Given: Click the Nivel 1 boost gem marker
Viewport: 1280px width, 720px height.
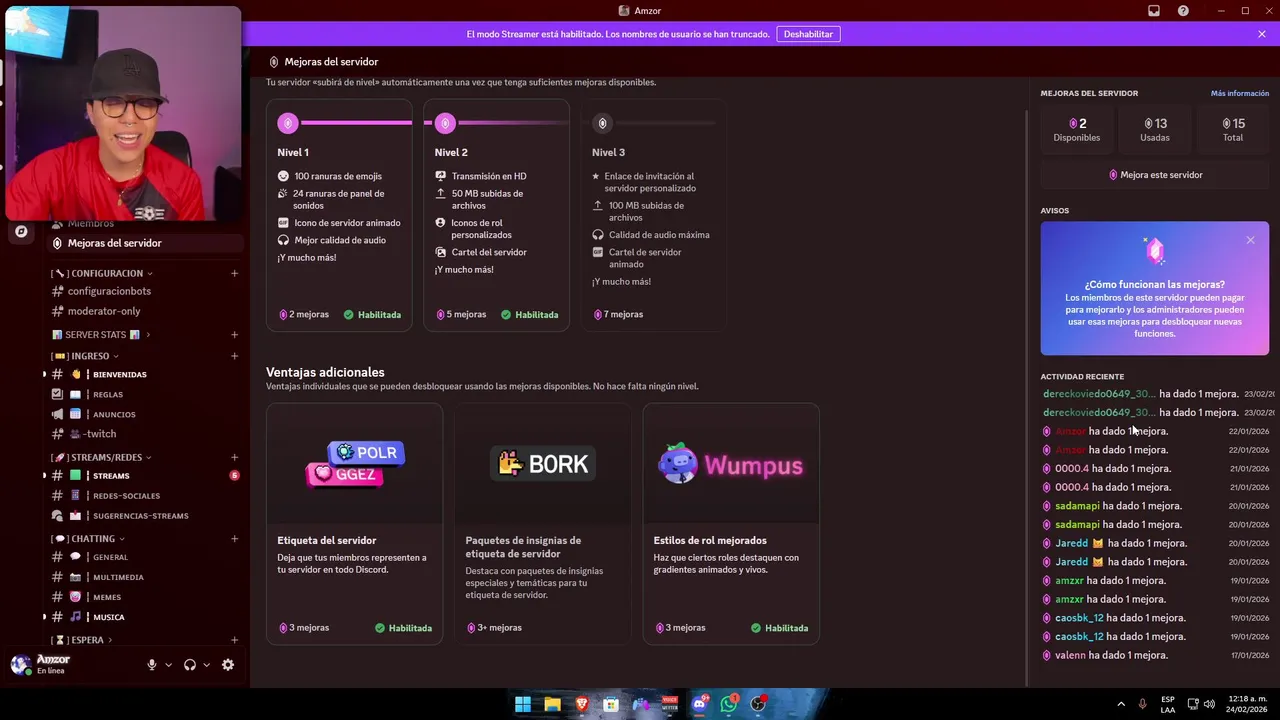Looking at the screenshot, I should pyautogui.click(x=288, y=123).
